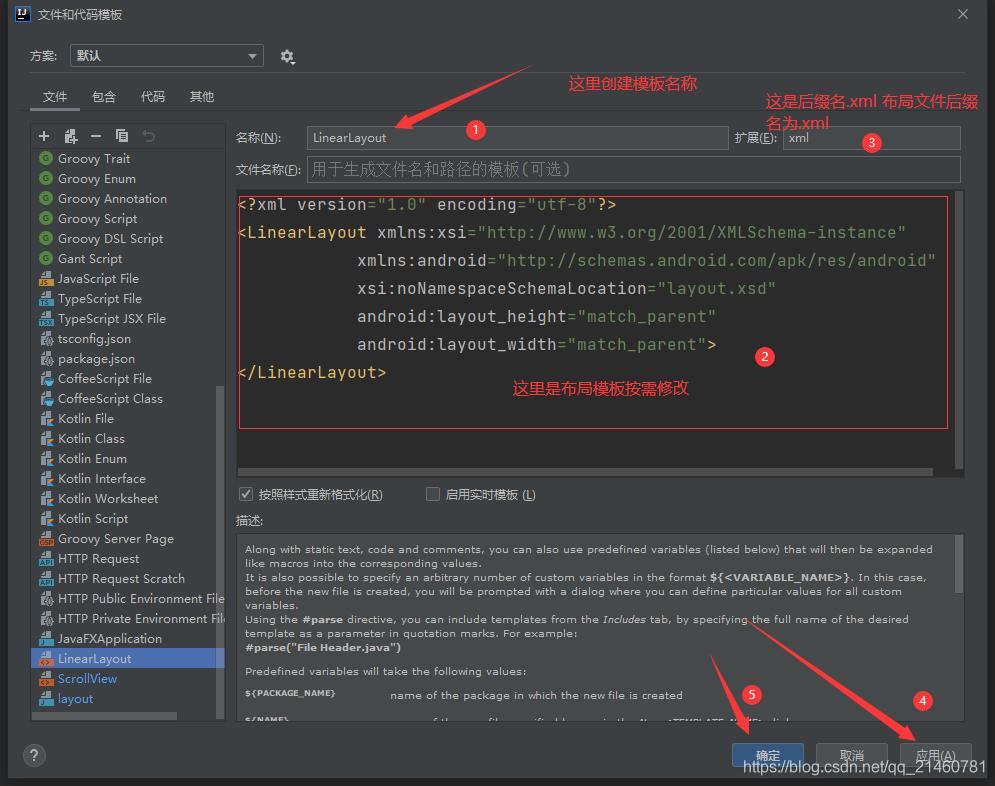Click the create child template file icon
The width and height of the screenshot is (995, 786).
[x=70, y=136]
